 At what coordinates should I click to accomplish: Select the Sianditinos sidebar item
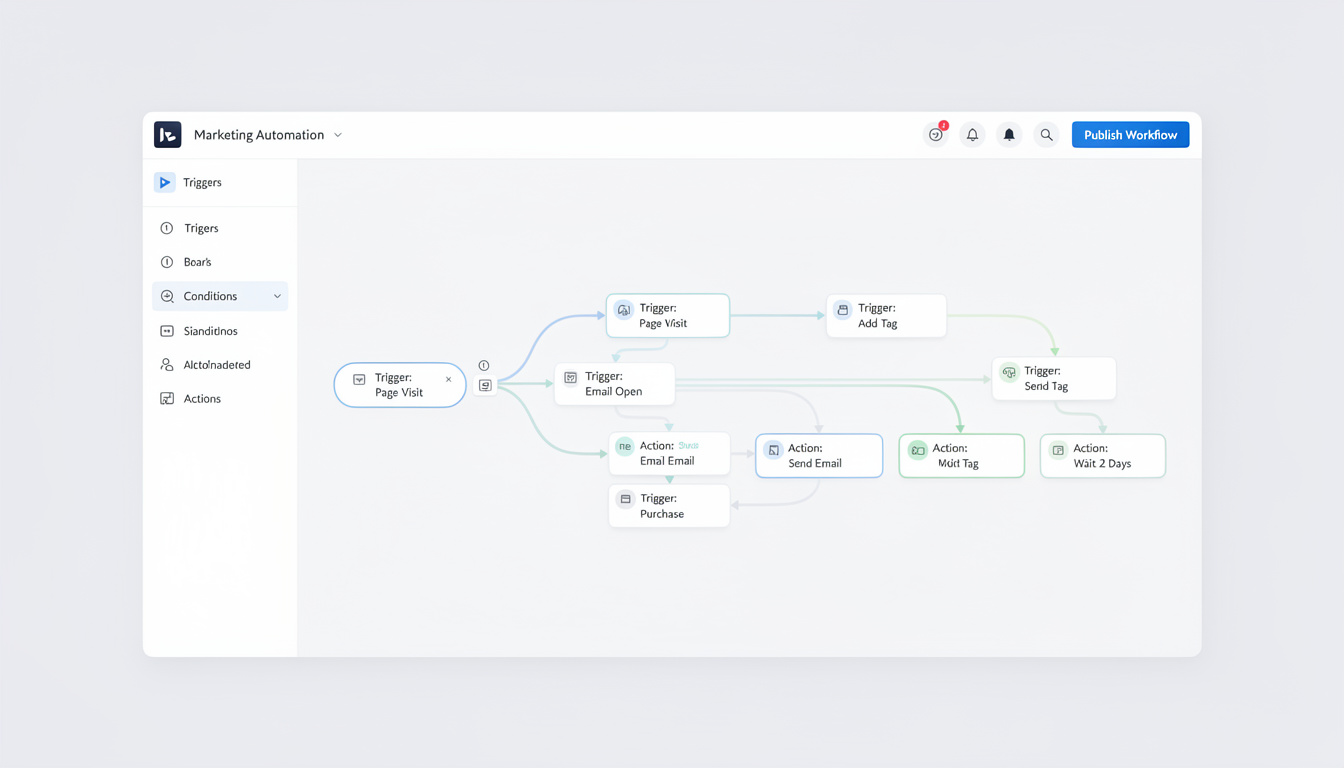click(220, 331)
